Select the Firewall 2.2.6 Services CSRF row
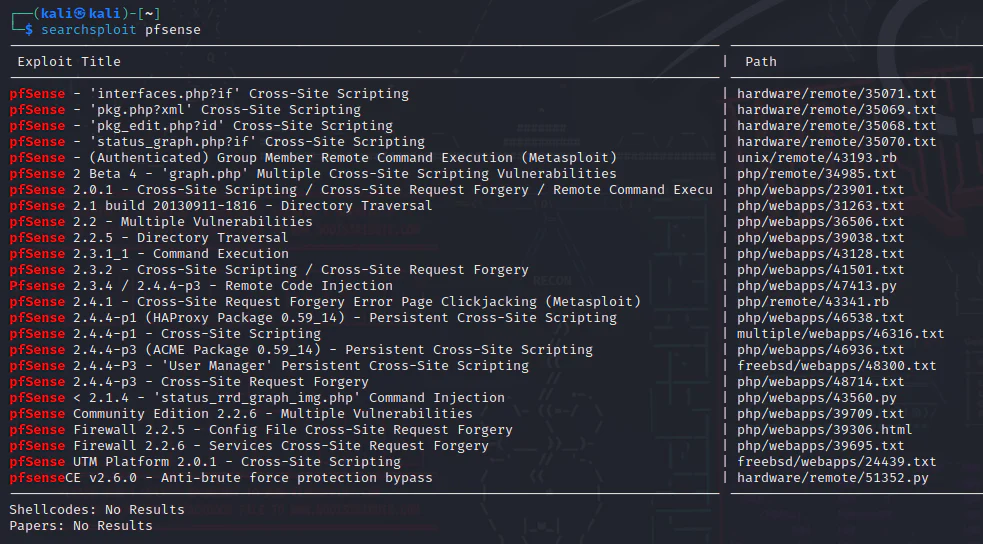 [249, 445]
